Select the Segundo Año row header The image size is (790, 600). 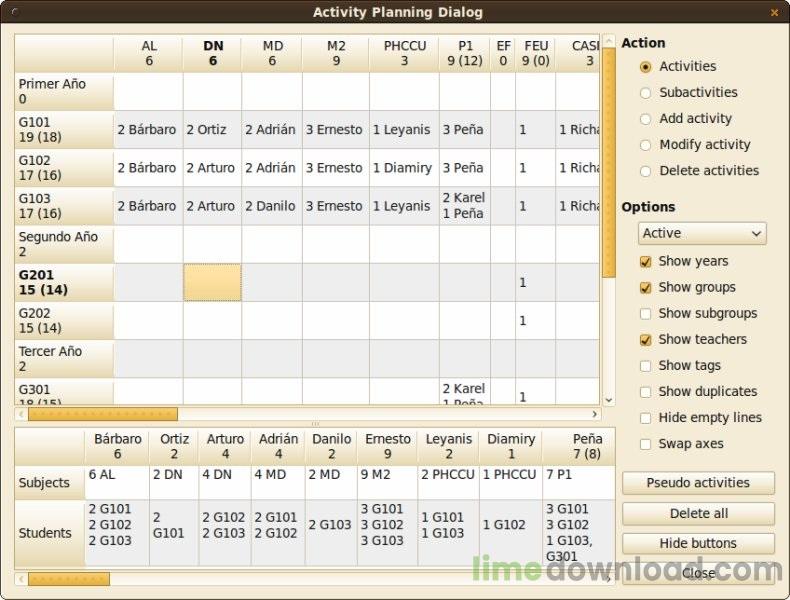coord(64,244)
